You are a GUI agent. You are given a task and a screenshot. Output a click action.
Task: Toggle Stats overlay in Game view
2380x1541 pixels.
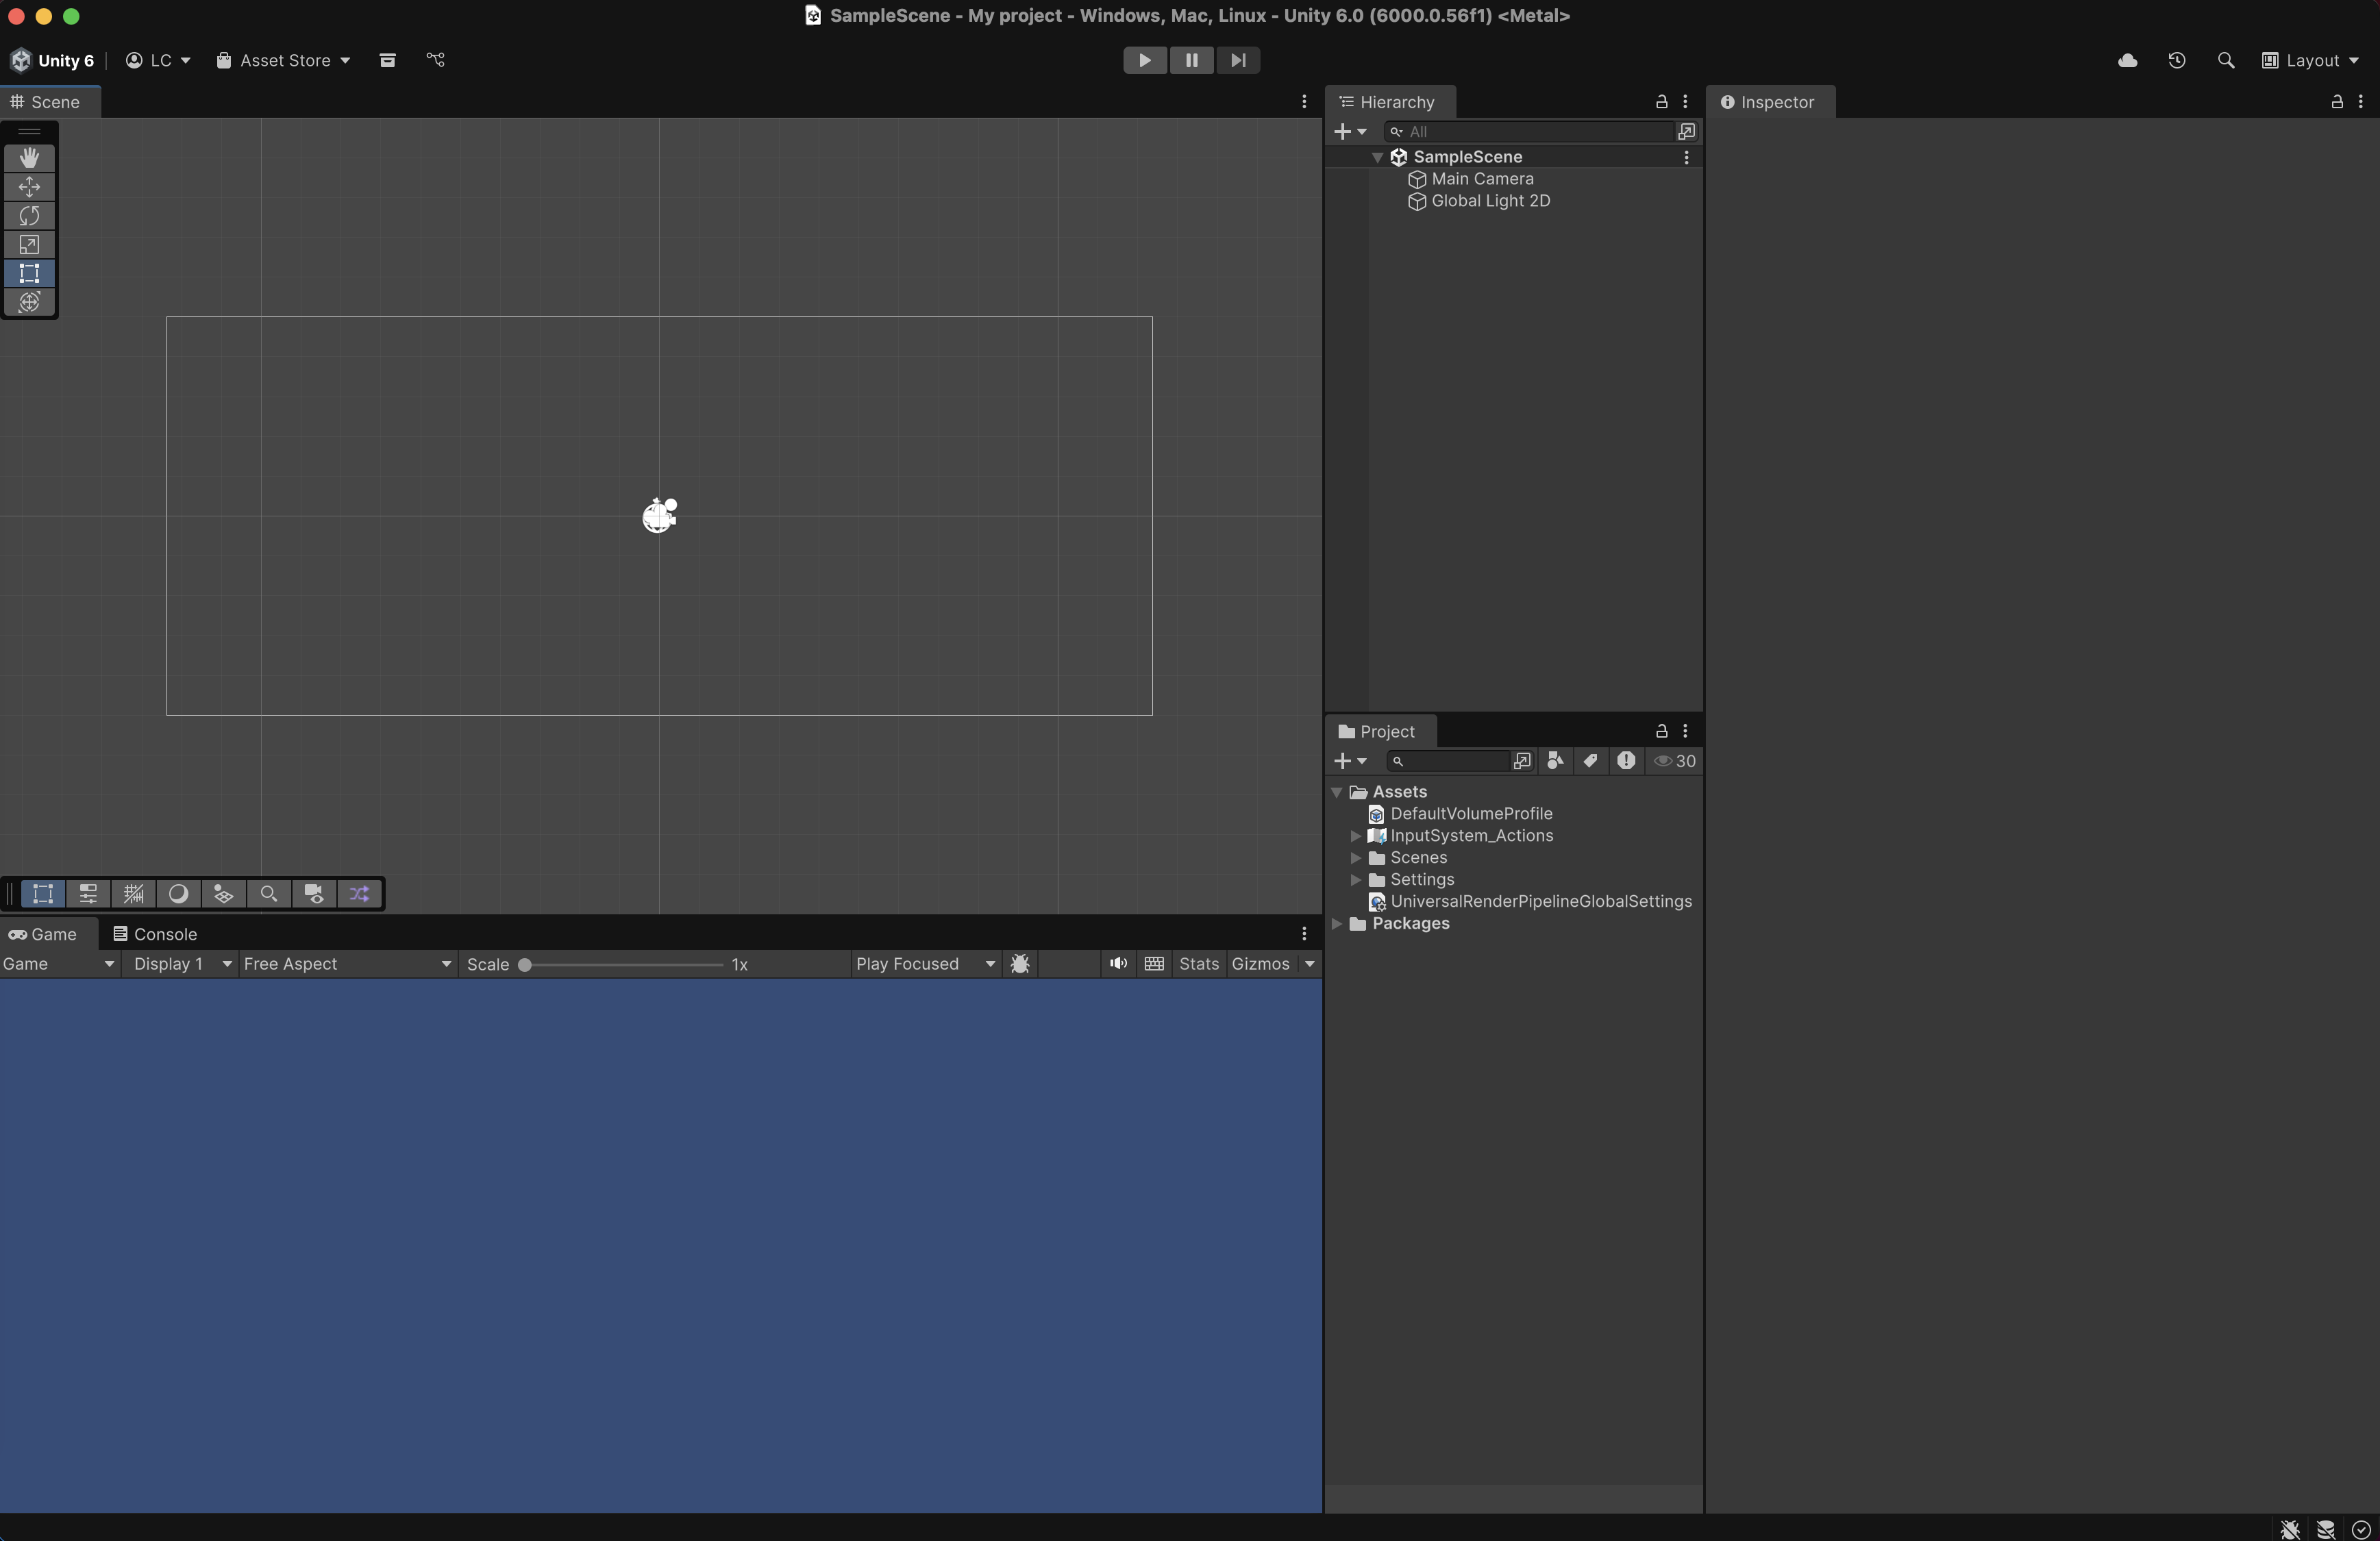(x=1198, y=963)
